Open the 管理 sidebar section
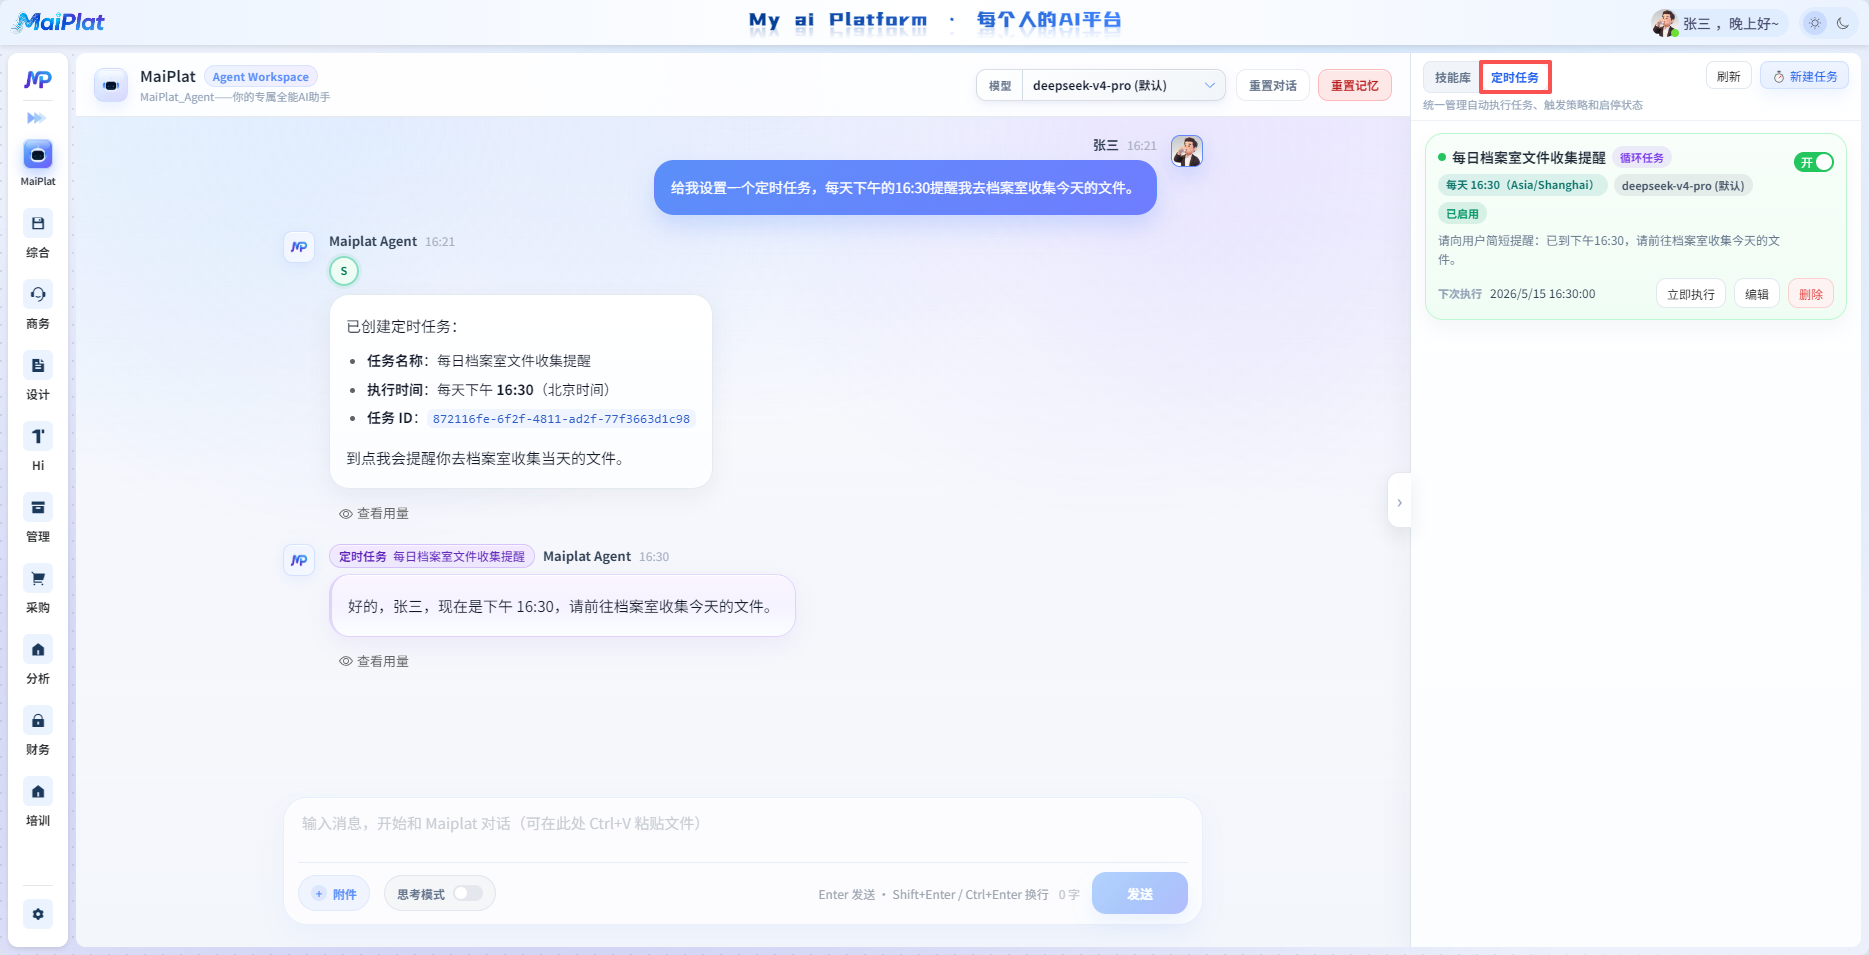The image size is (1869, 955). click(x=38, y=508)
